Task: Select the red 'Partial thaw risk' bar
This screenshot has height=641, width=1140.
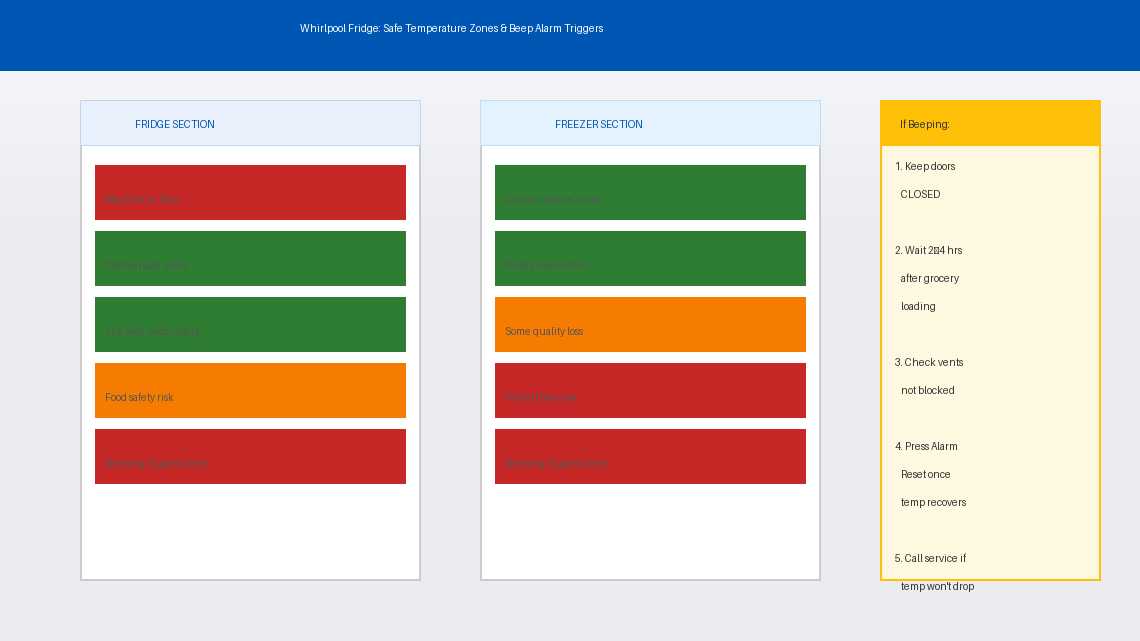Action: point(650,390)
